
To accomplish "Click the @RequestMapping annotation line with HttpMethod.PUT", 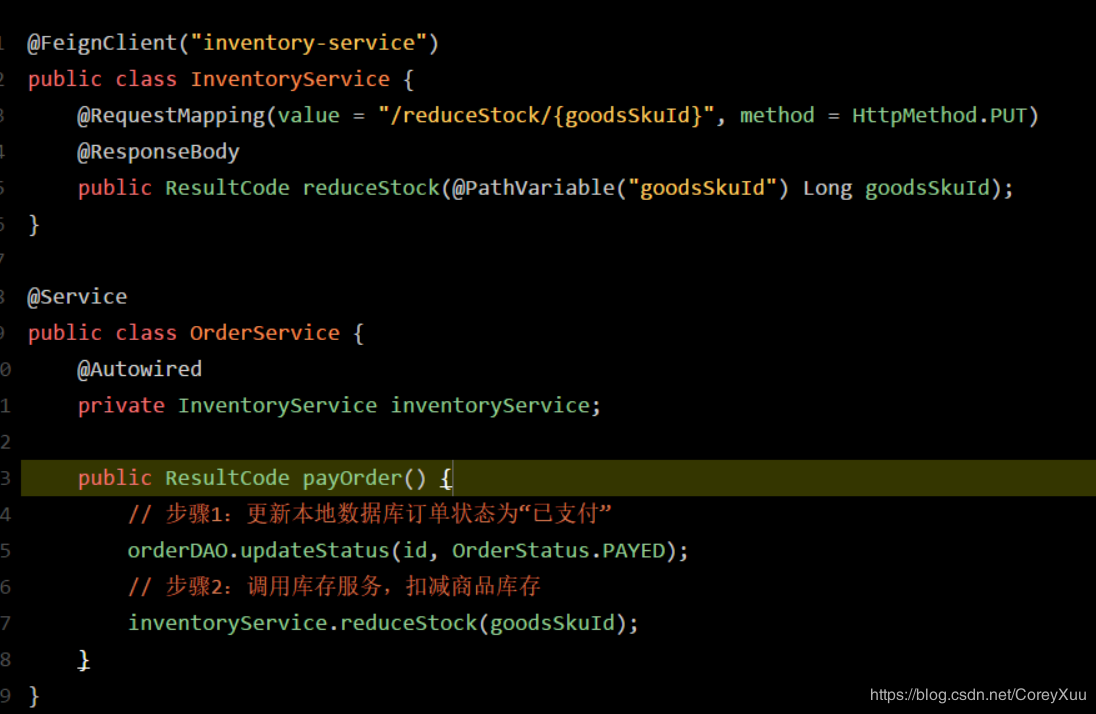I will click(558, 115).
